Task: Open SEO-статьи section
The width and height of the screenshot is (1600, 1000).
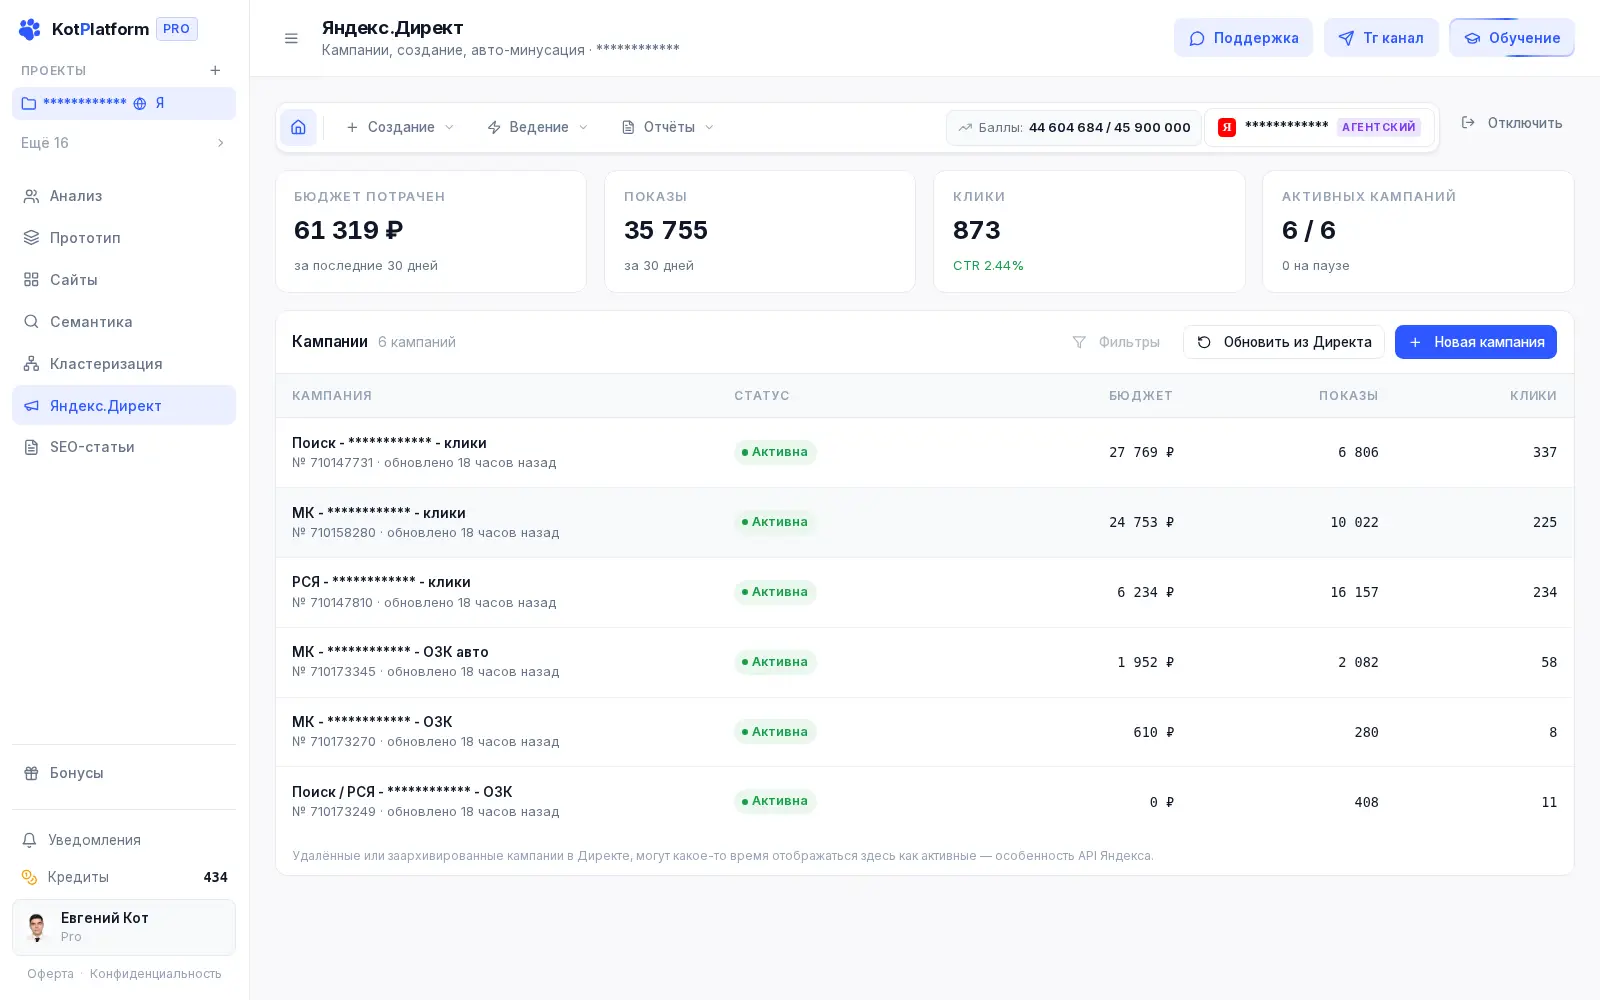Action: point(124,447)
